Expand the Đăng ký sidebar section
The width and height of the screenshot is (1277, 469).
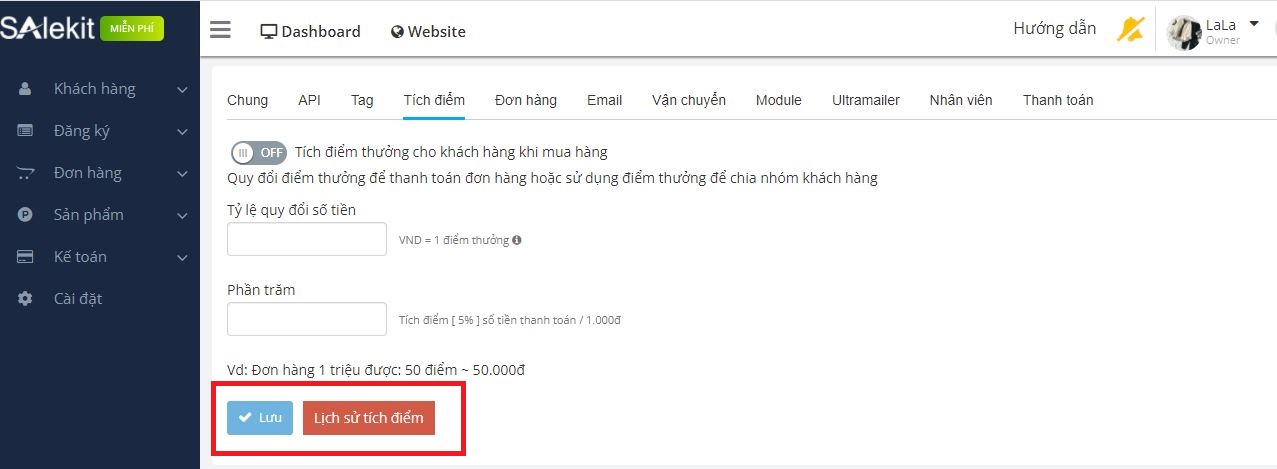(x=182, y=132)
